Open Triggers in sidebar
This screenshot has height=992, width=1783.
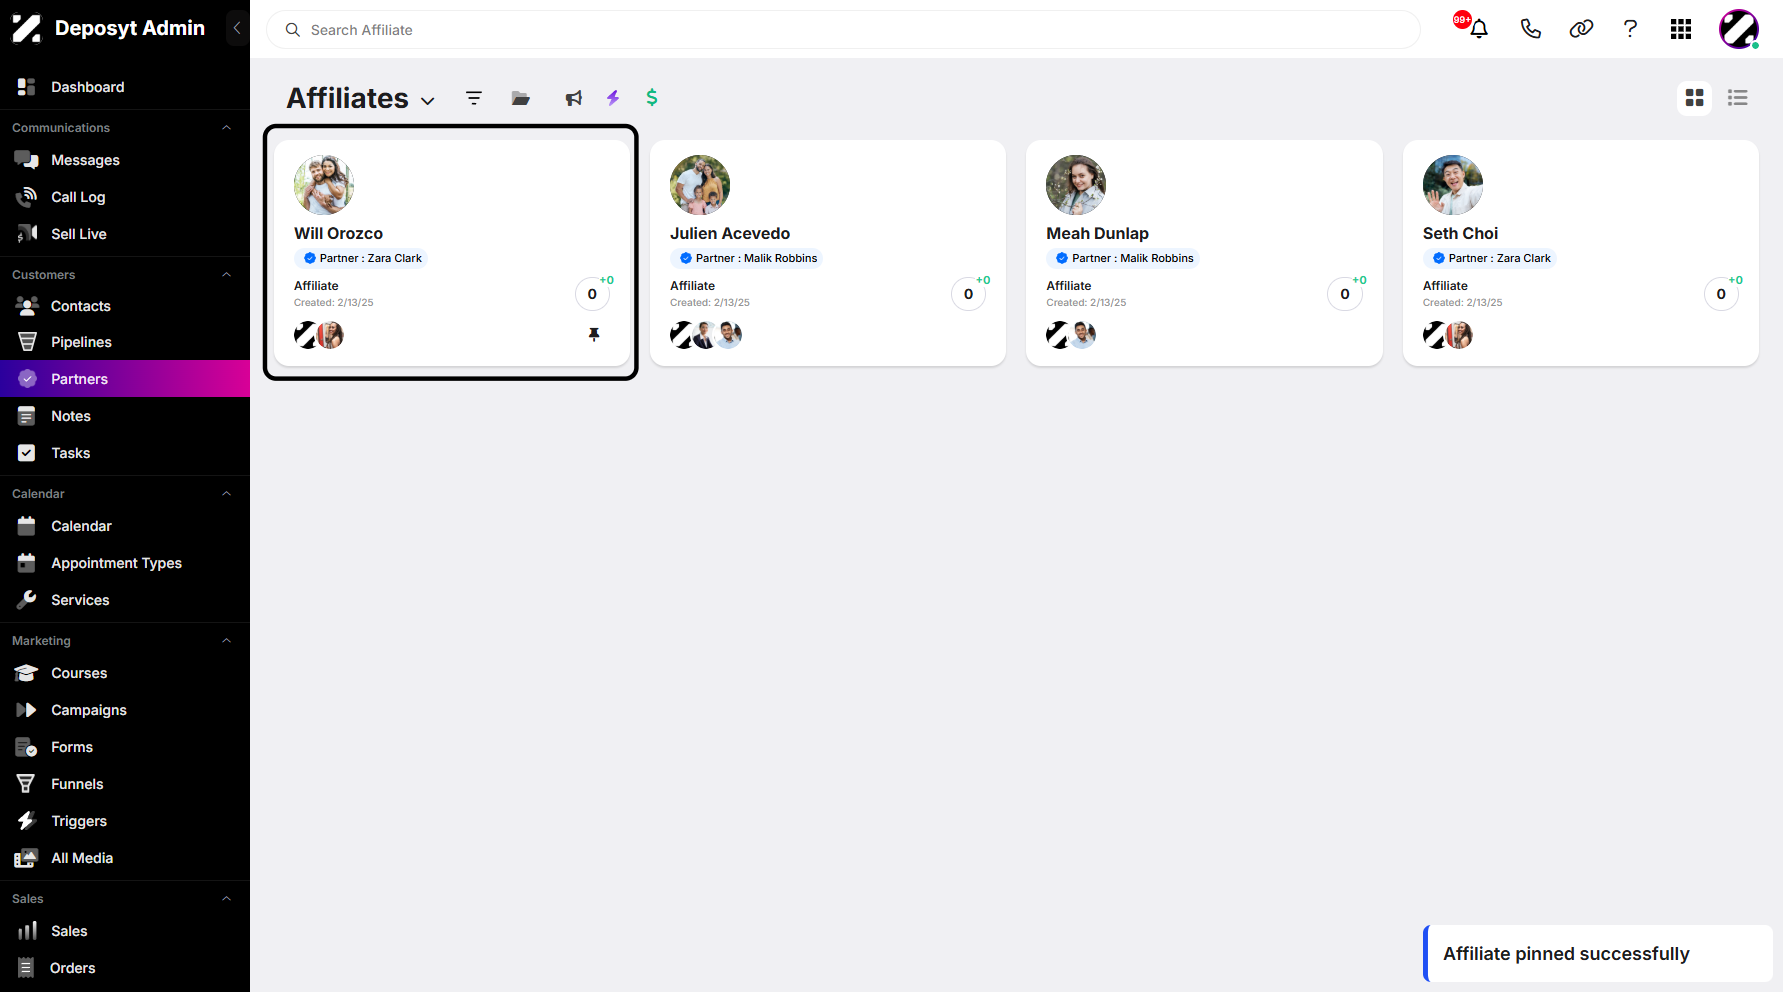[125, 821]
